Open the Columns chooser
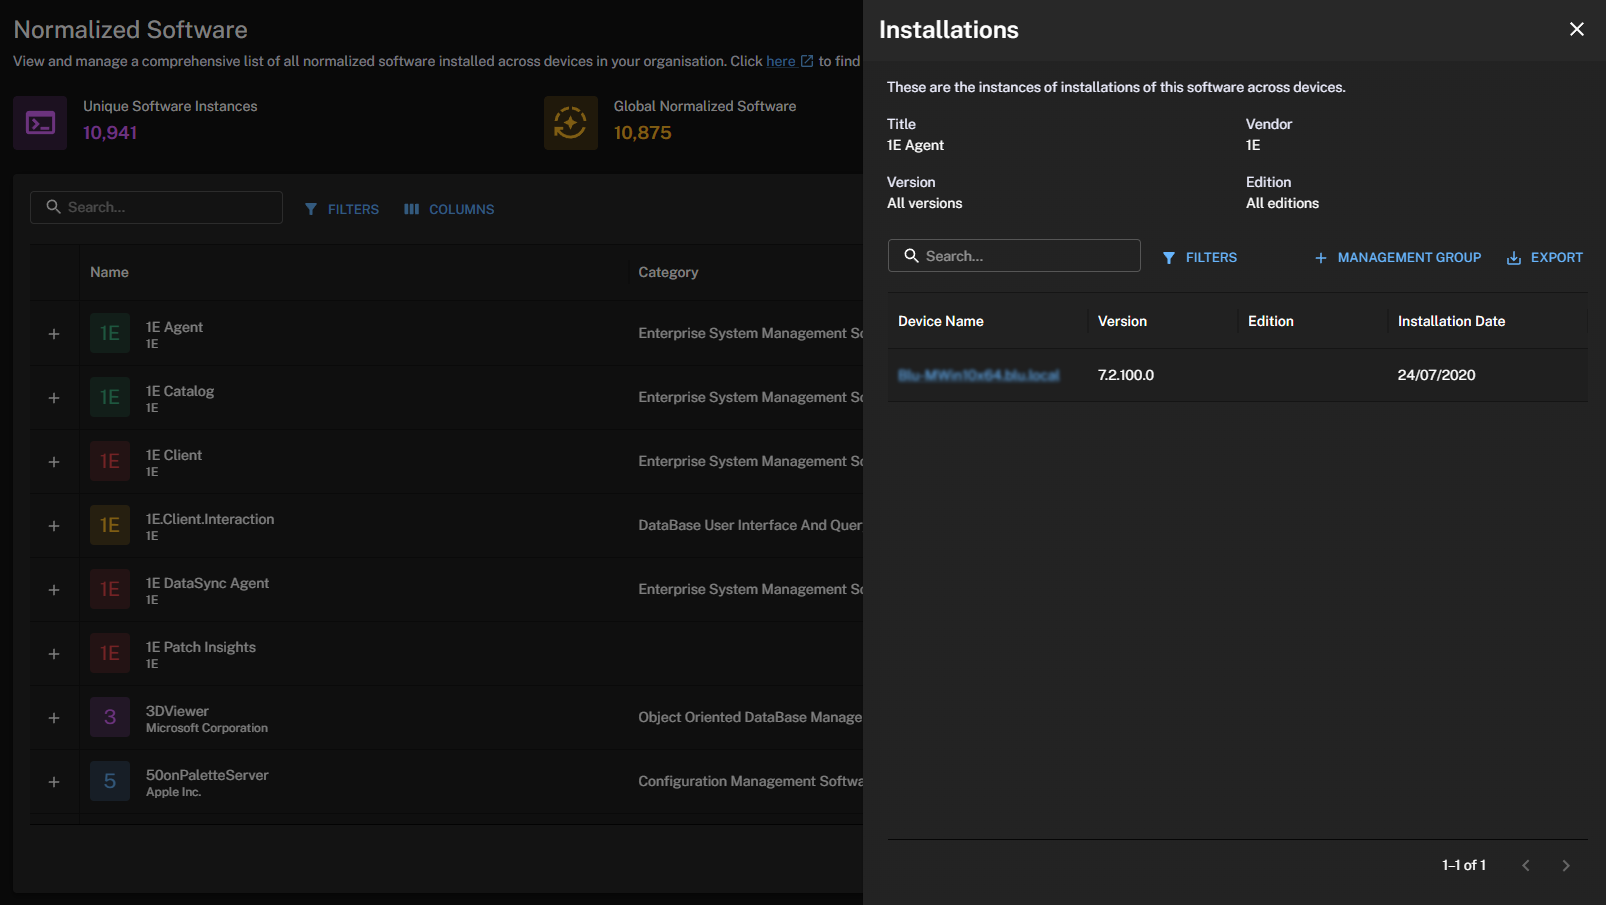The image size is (1606, 905). (x=449, y=209)
